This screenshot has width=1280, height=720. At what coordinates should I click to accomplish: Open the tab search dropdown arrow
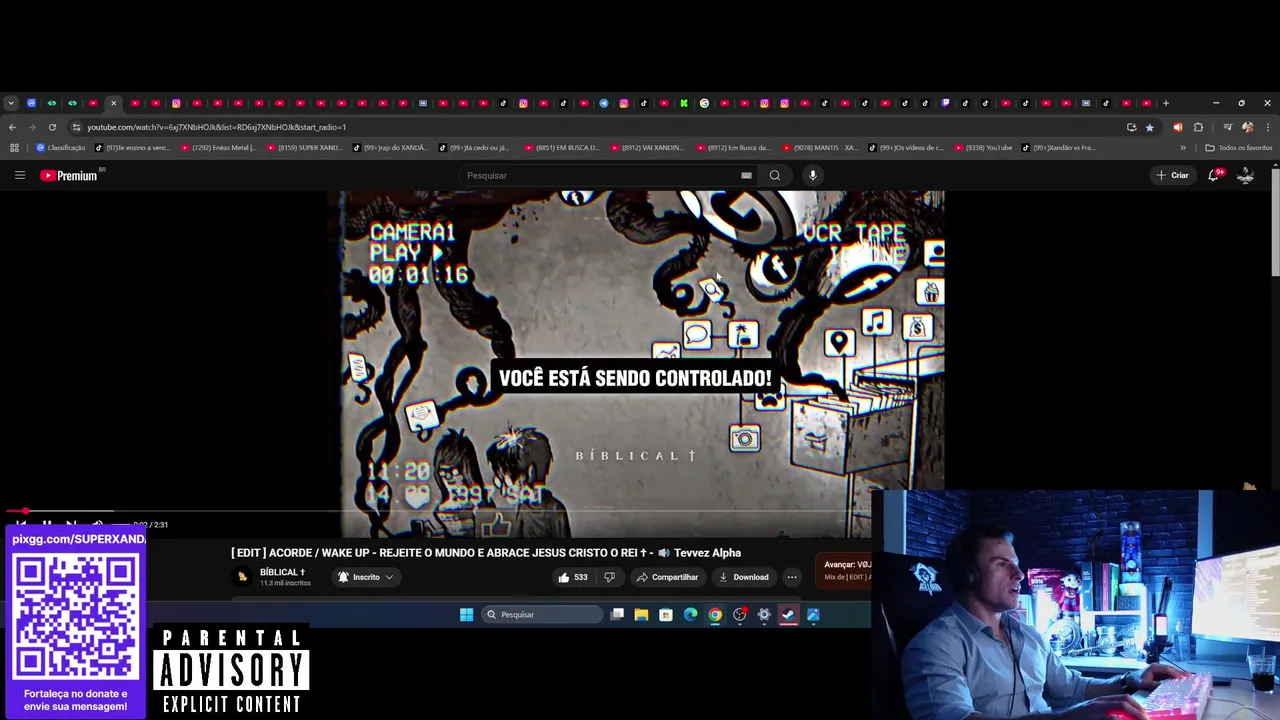[x=10, y=103]
